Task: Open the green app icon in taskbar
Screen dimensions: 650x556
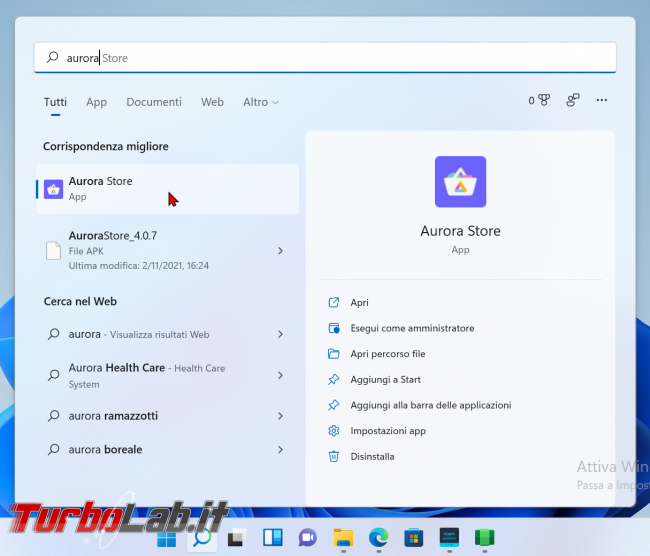Action: [x=485, y=538]
